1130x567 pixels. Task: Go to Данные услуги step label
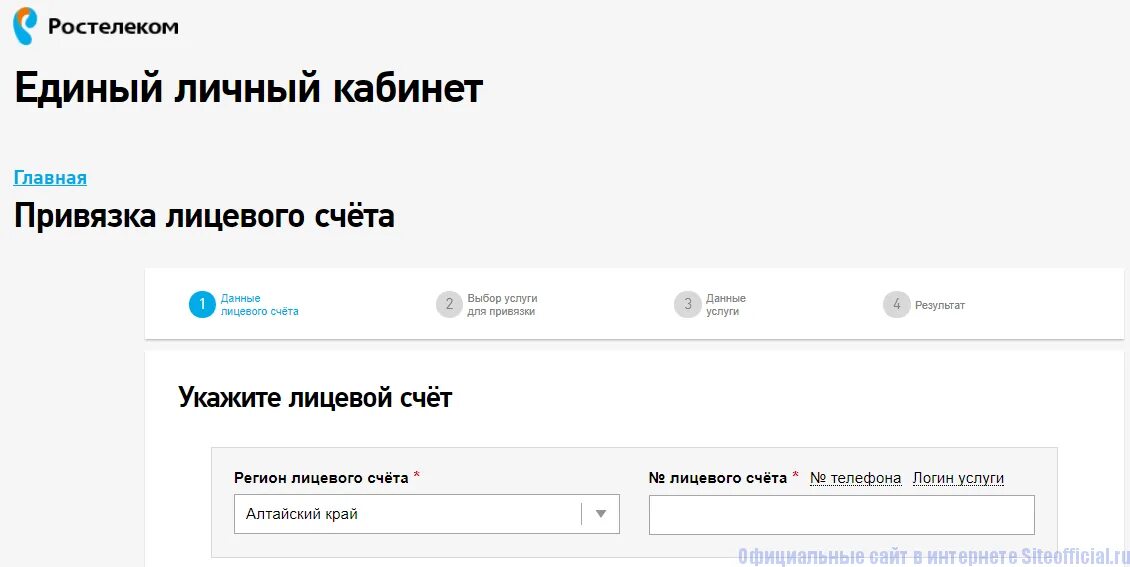point(726,305)
